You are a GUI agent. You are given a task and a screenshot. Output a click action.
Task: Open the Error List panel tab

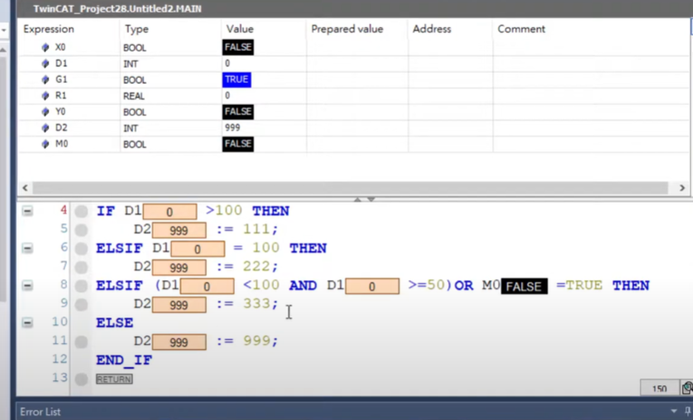(x=40, y=411)
